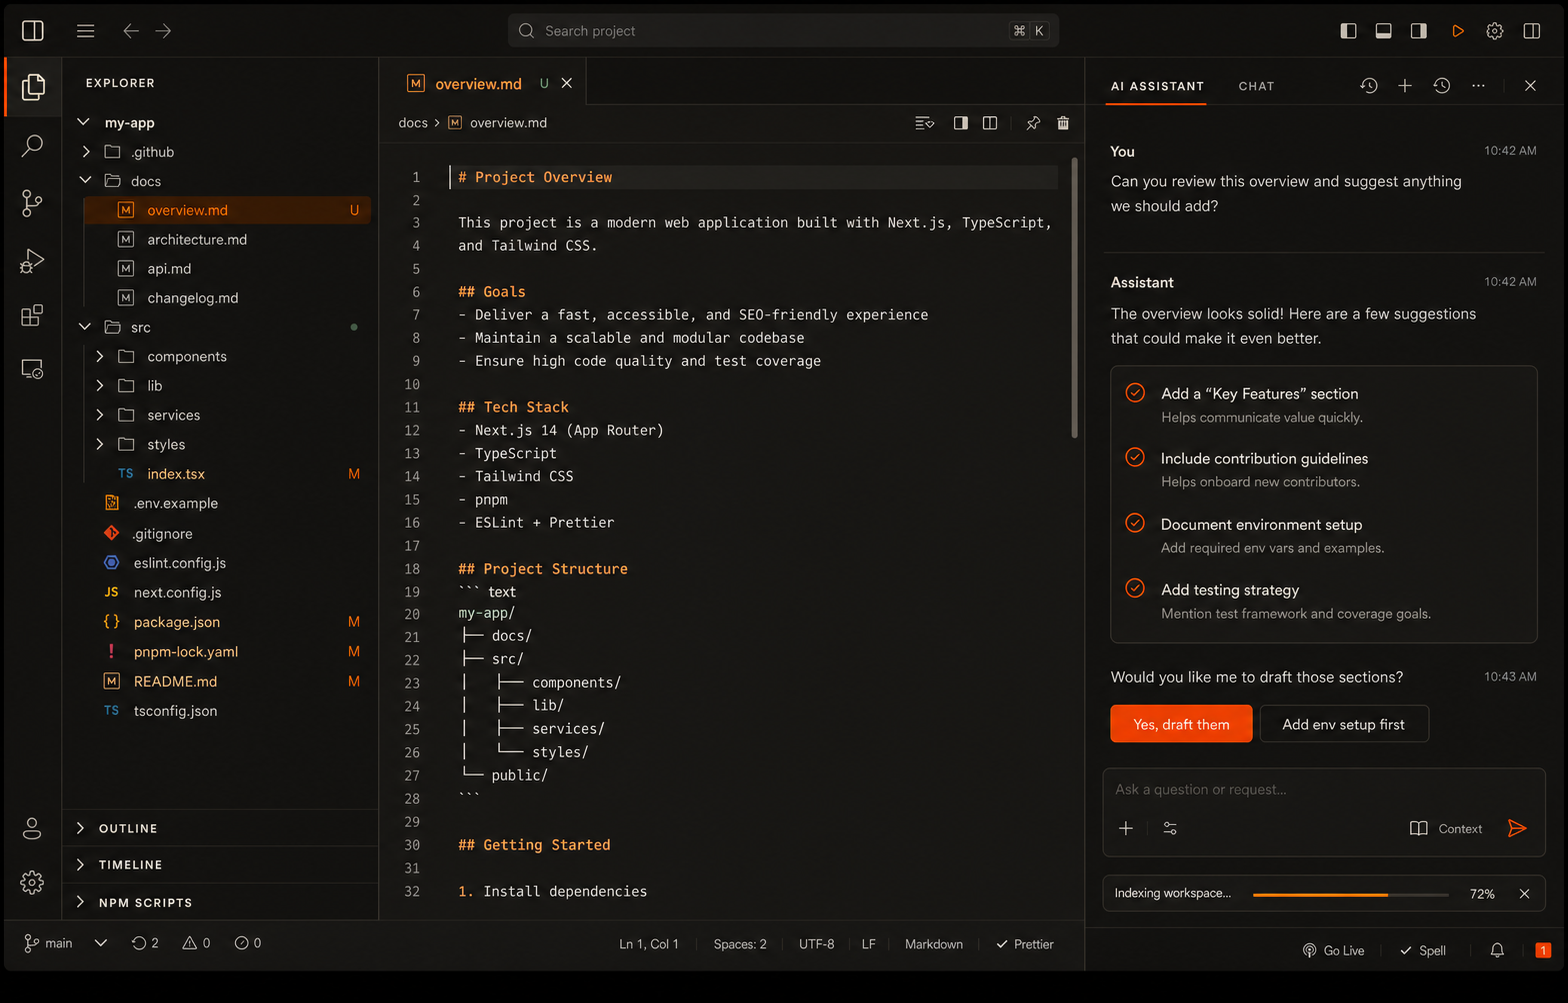Viewport: 1568px width, 1003px height.
Task: Switch to the CHAT tab
Action: click(1256, 86)
